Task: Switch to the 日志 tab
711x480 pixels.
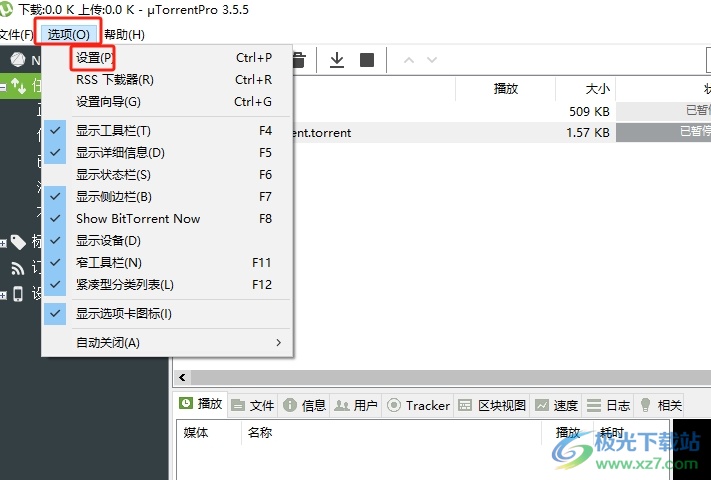Action: (608, 405)
